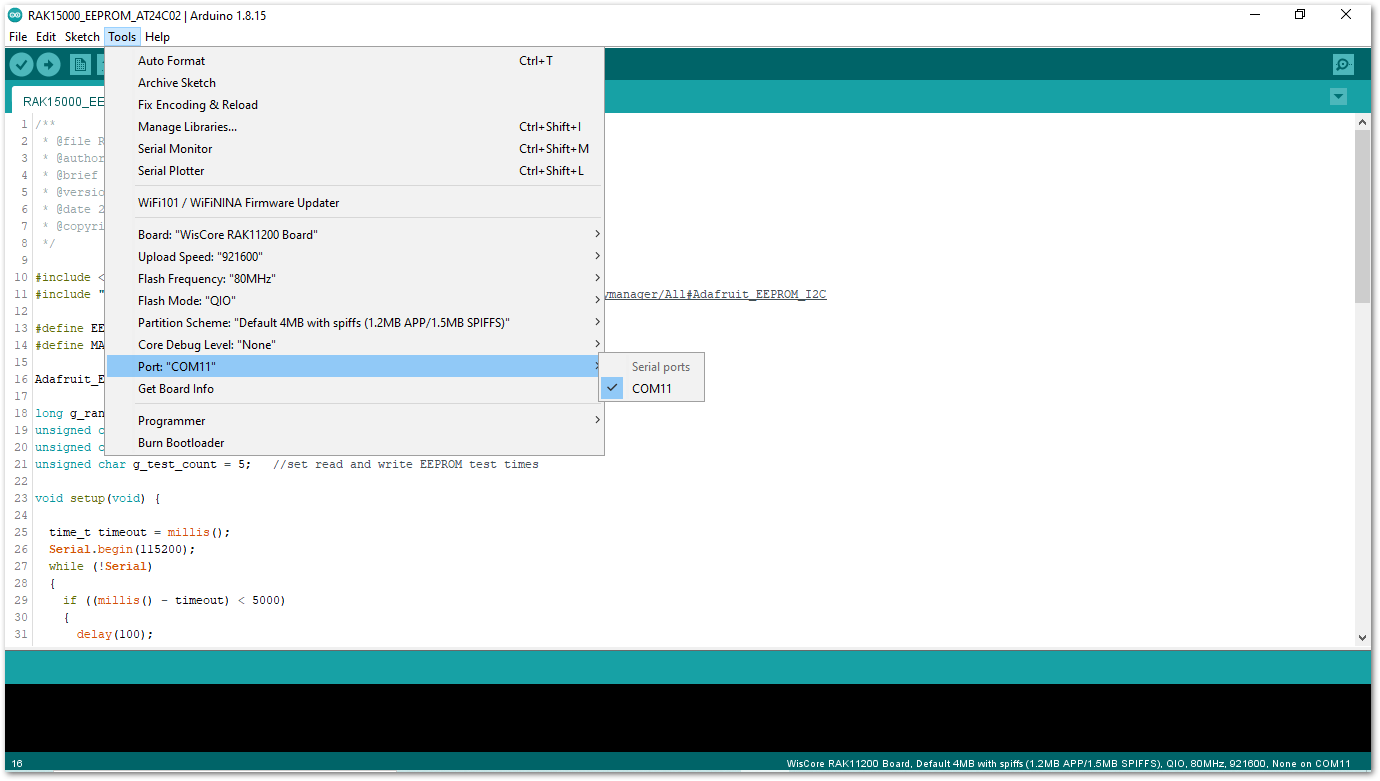Click the editor scroll up arrow
Viewport: 1380px width, 781px height.
pyautogui.click(x=1362, y=122)
